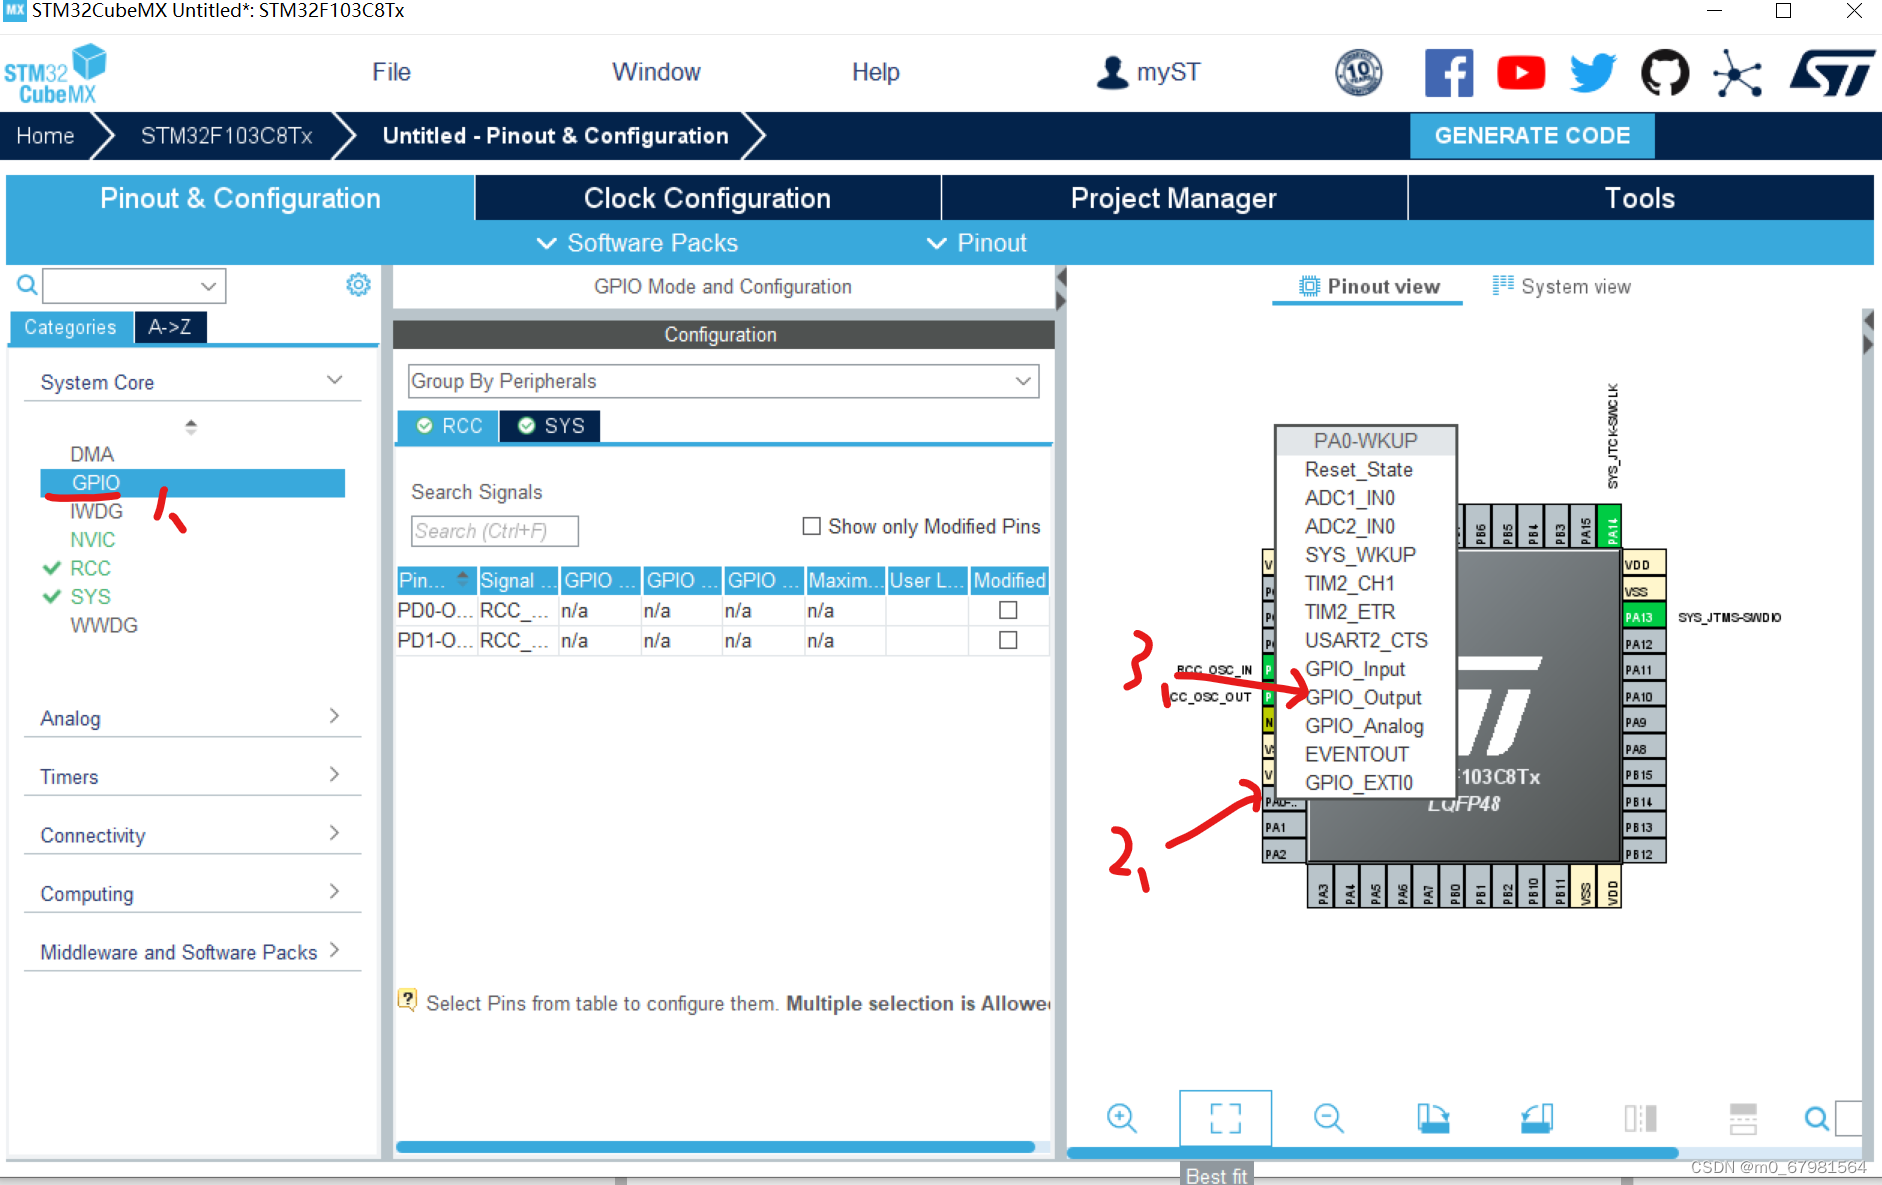Switch to A->Z sorting tab
The width and height of the screenshot is (1882, 1185).
[x=170, y=327]
